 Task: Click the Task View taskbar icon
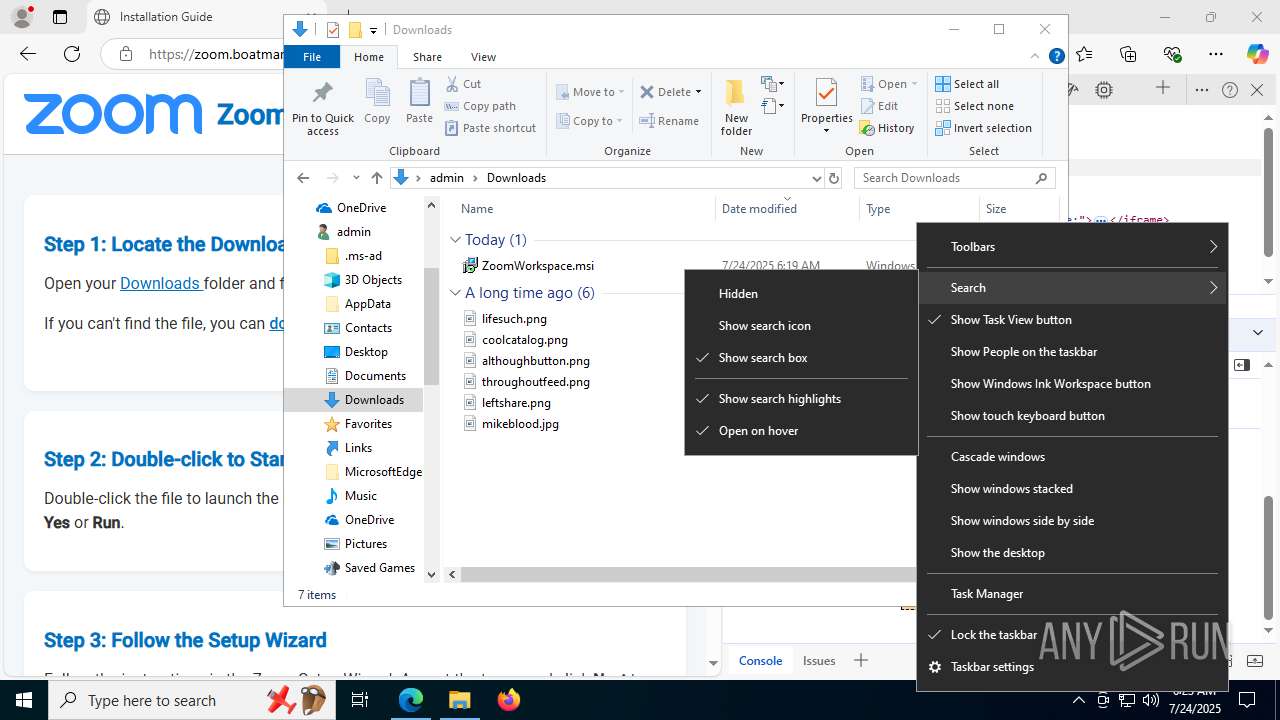[x=360, y=701]
